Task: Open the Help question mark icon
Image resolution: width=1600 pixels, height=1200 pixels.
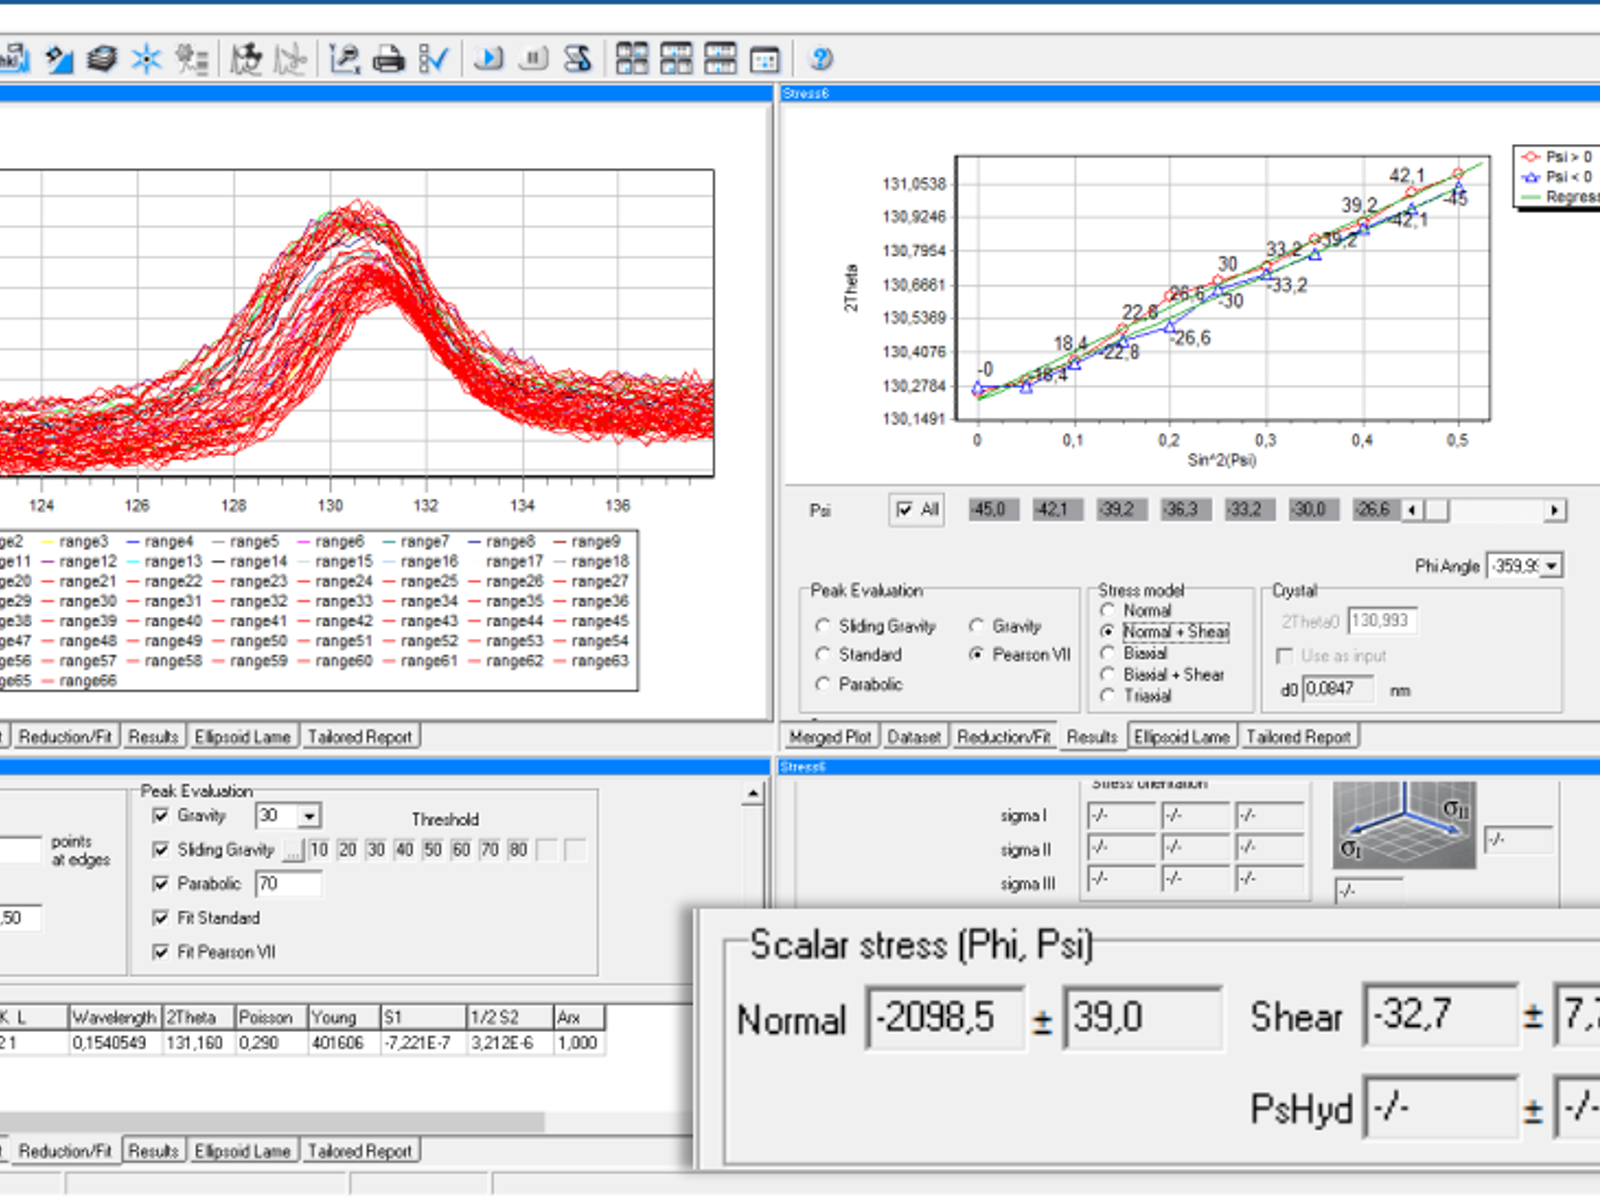Action: coord(820,59)
